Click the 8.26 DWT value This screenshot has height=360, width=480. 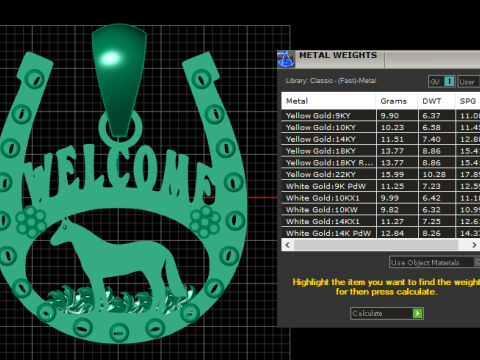point(431,233)
